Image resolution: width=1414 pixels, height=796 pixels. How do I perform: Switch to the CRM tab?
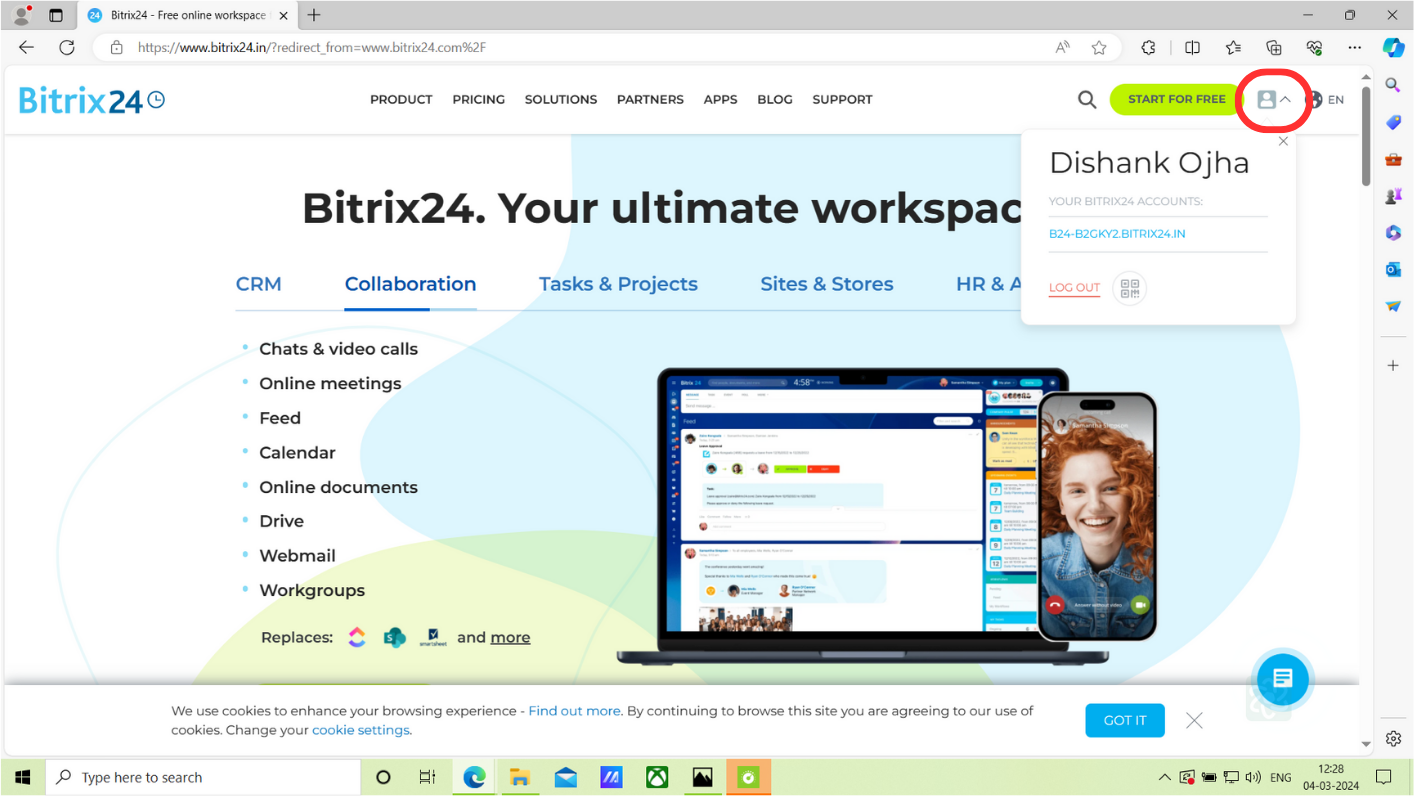point(259,284)
